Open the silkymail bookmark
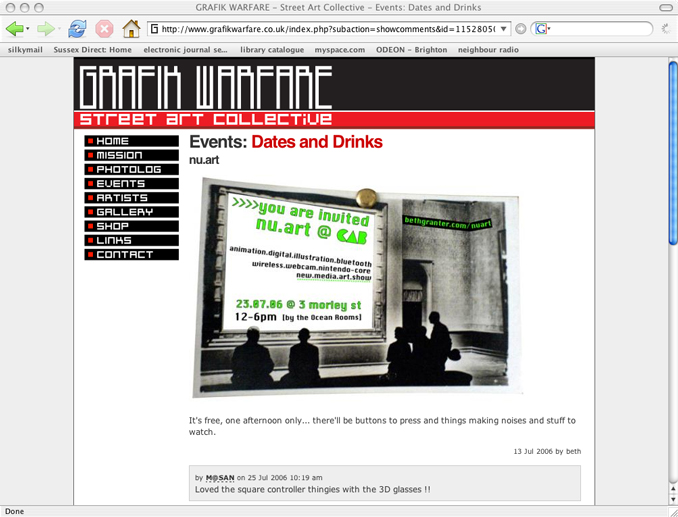 (x=25, y=50)
